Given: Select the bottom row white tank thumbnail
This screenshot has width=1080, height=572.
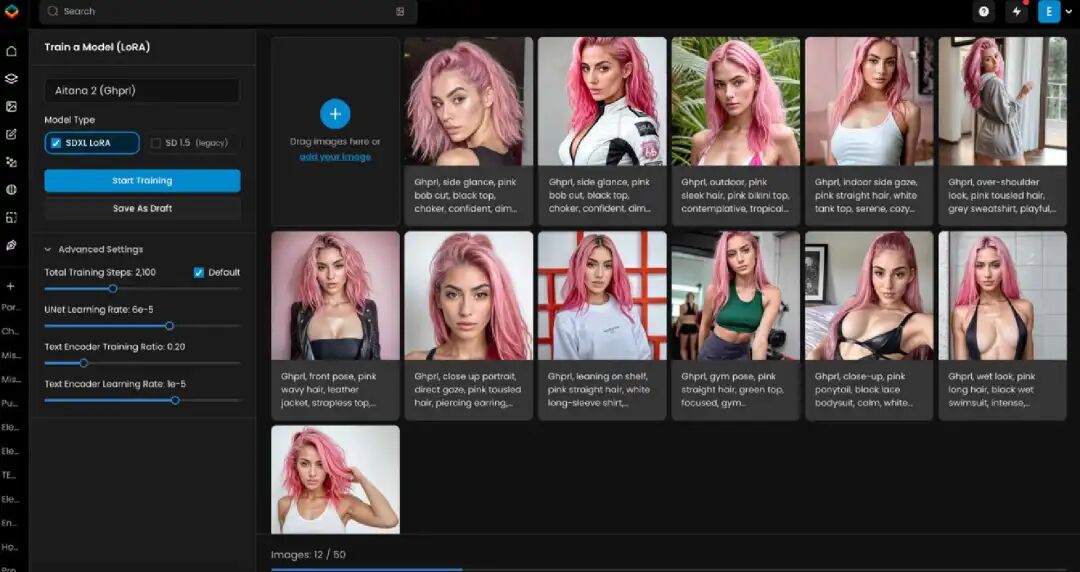Looking at the screenshot, I should tap(335, 480).
